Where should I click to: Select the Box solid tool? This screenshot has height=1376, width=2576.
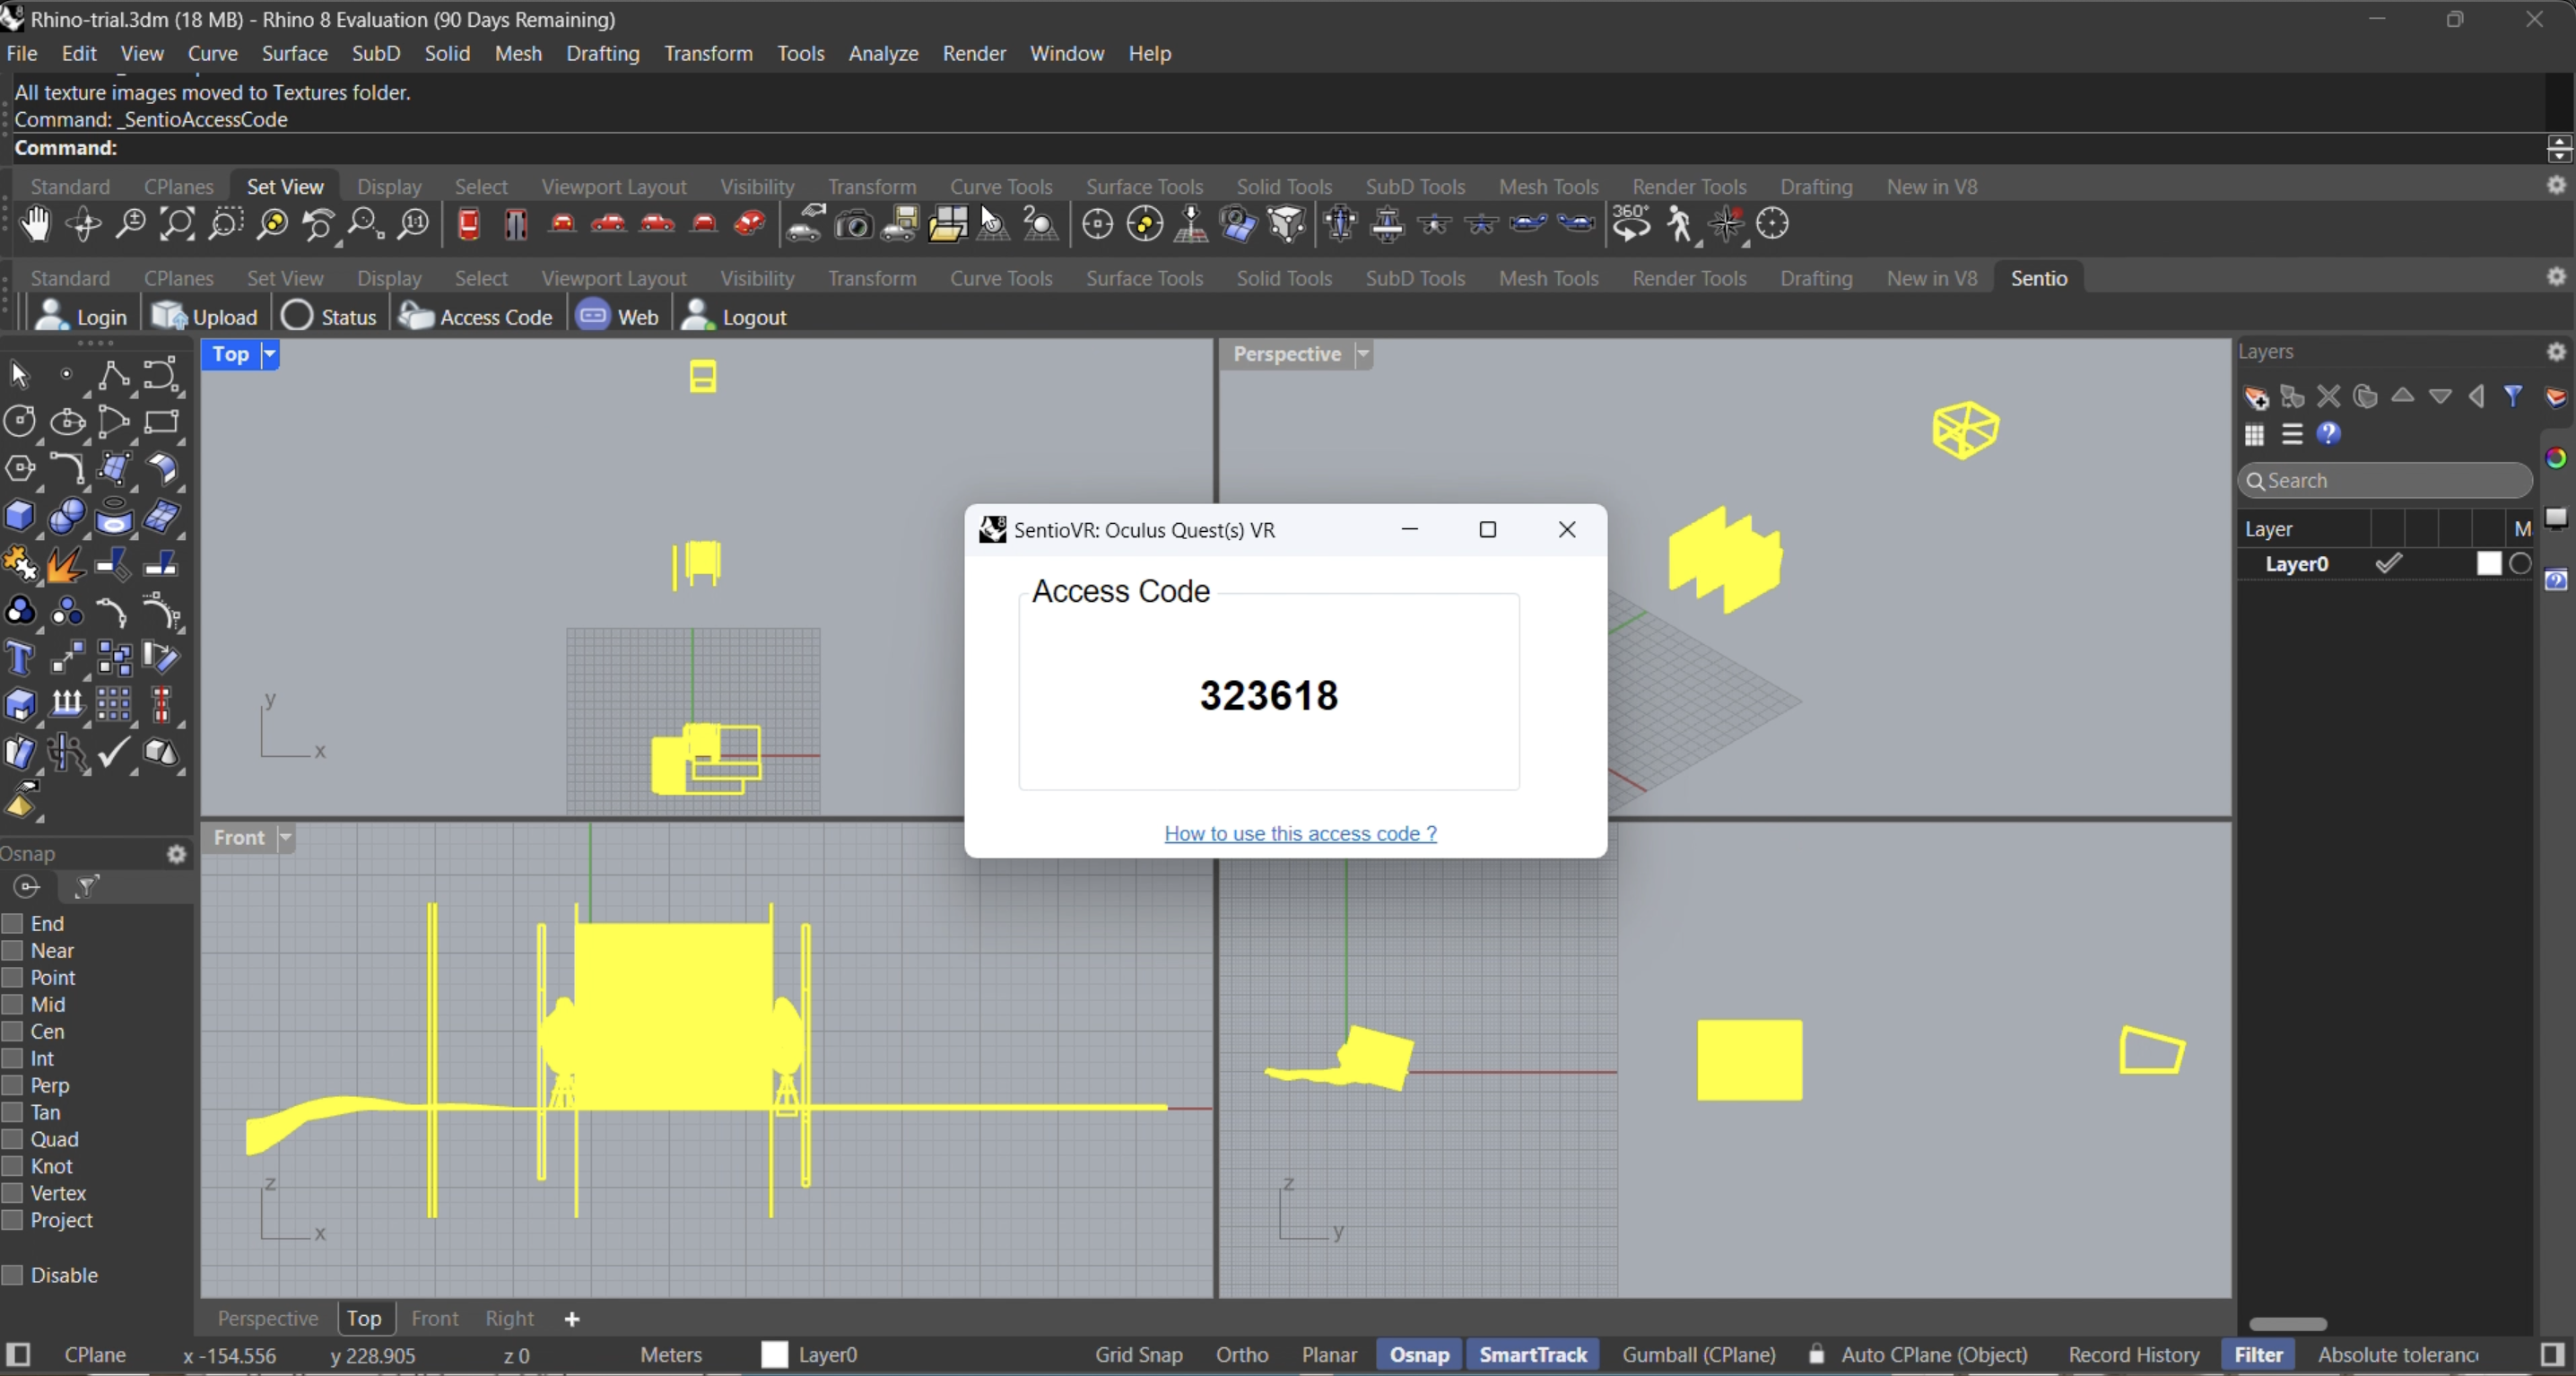click(19, 516)
